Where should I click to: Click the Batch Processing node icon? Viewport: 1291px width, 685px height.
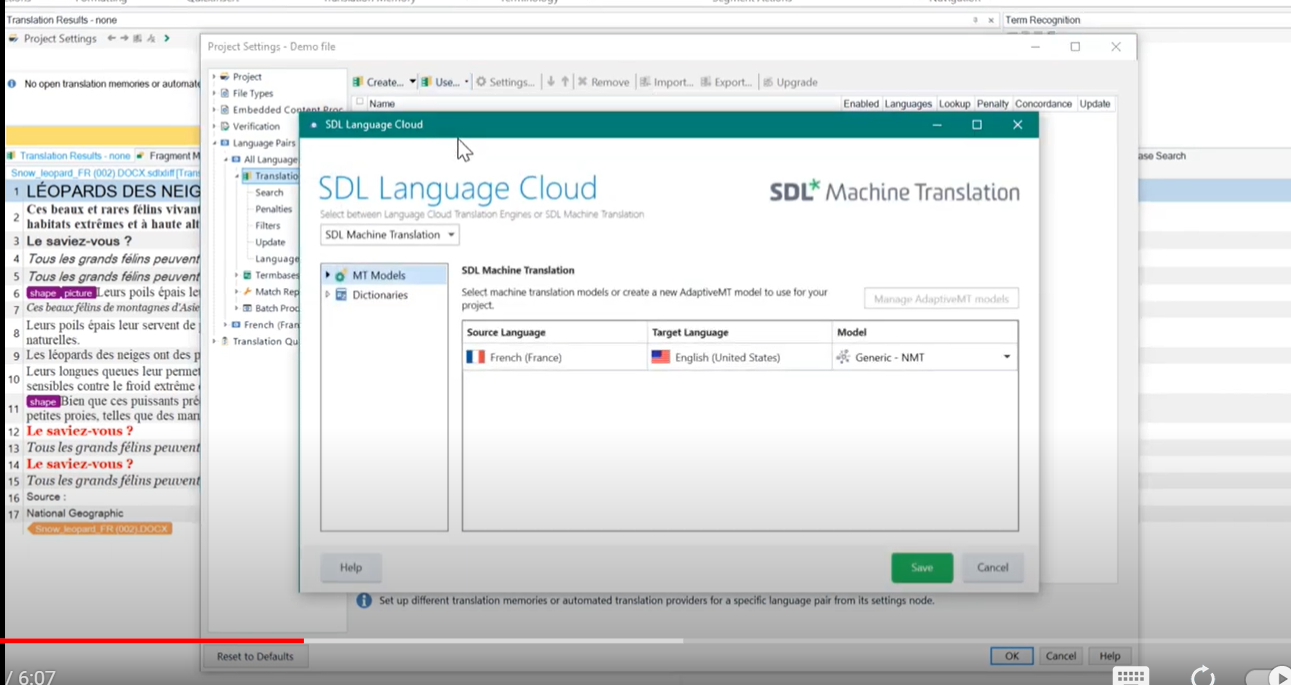point(247,308)
